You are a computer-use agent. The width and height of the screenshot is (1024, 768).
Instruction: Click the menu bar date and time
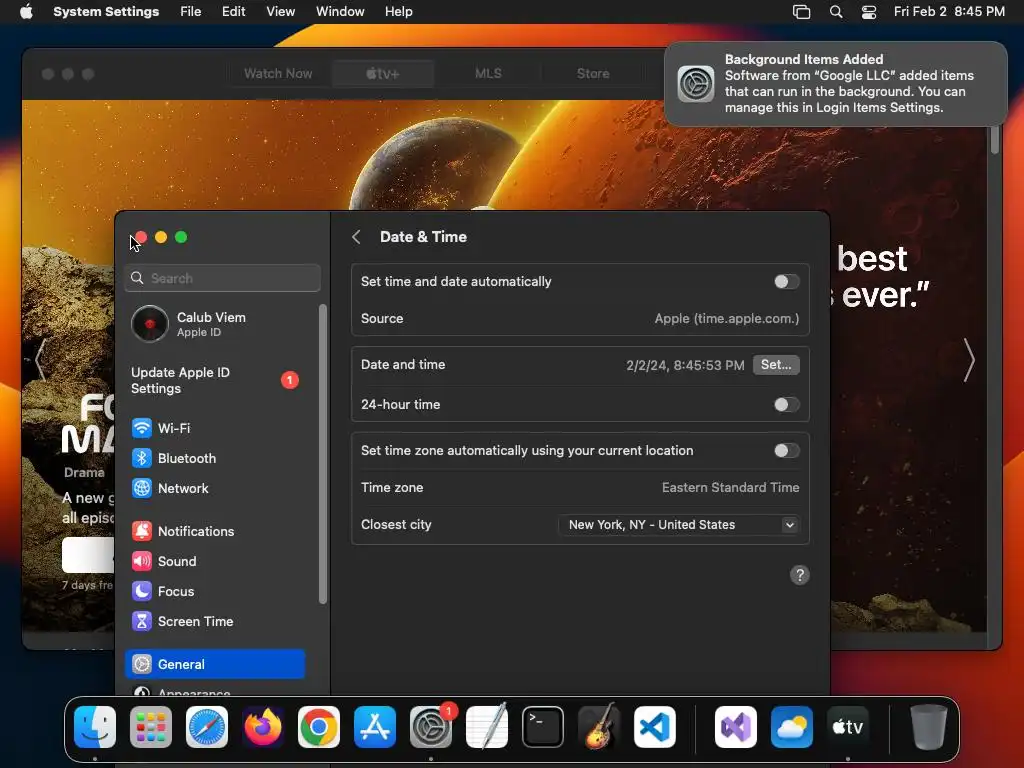coord(949,12)
